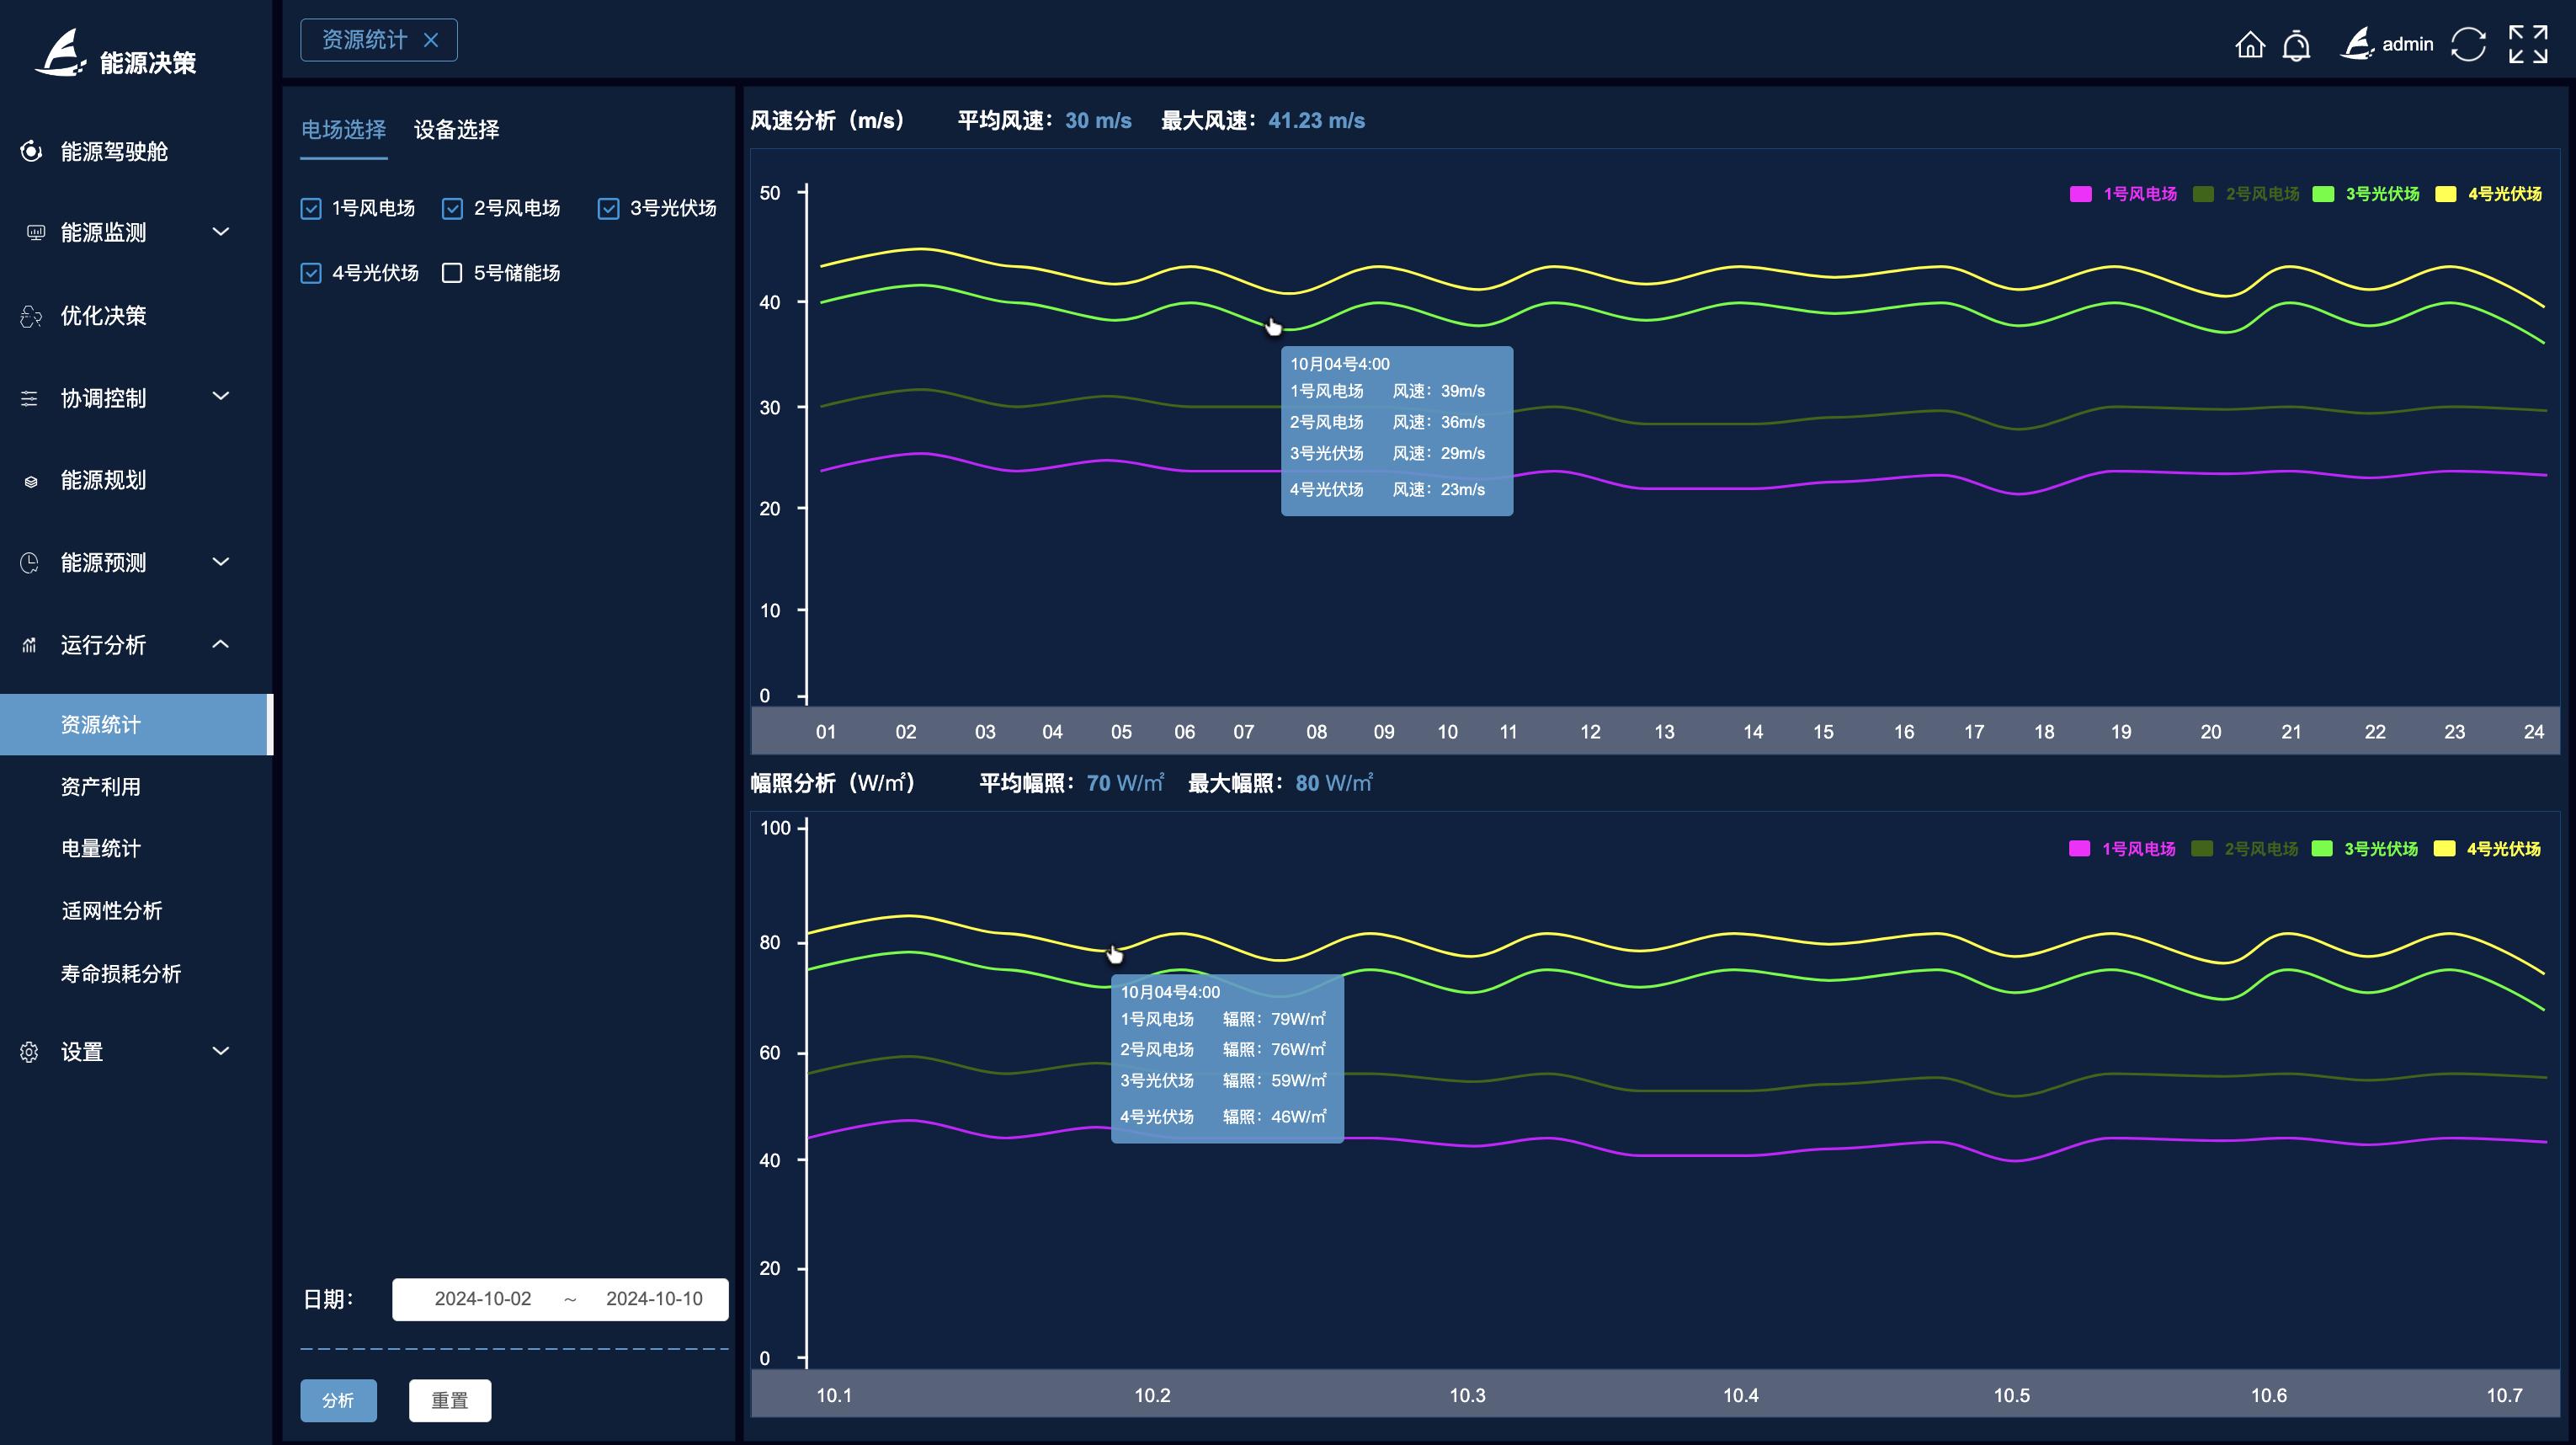Expand the 能源监测 menu chevron
Screen dimensions: 2576x1445
coord(221,232)
